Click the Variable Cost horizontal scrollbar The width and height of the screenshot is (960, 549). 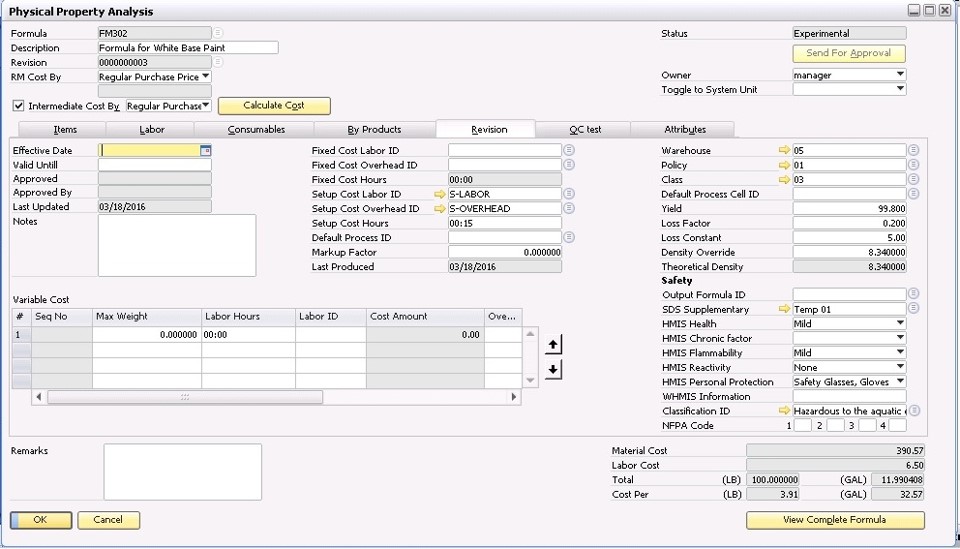[185, 397]
